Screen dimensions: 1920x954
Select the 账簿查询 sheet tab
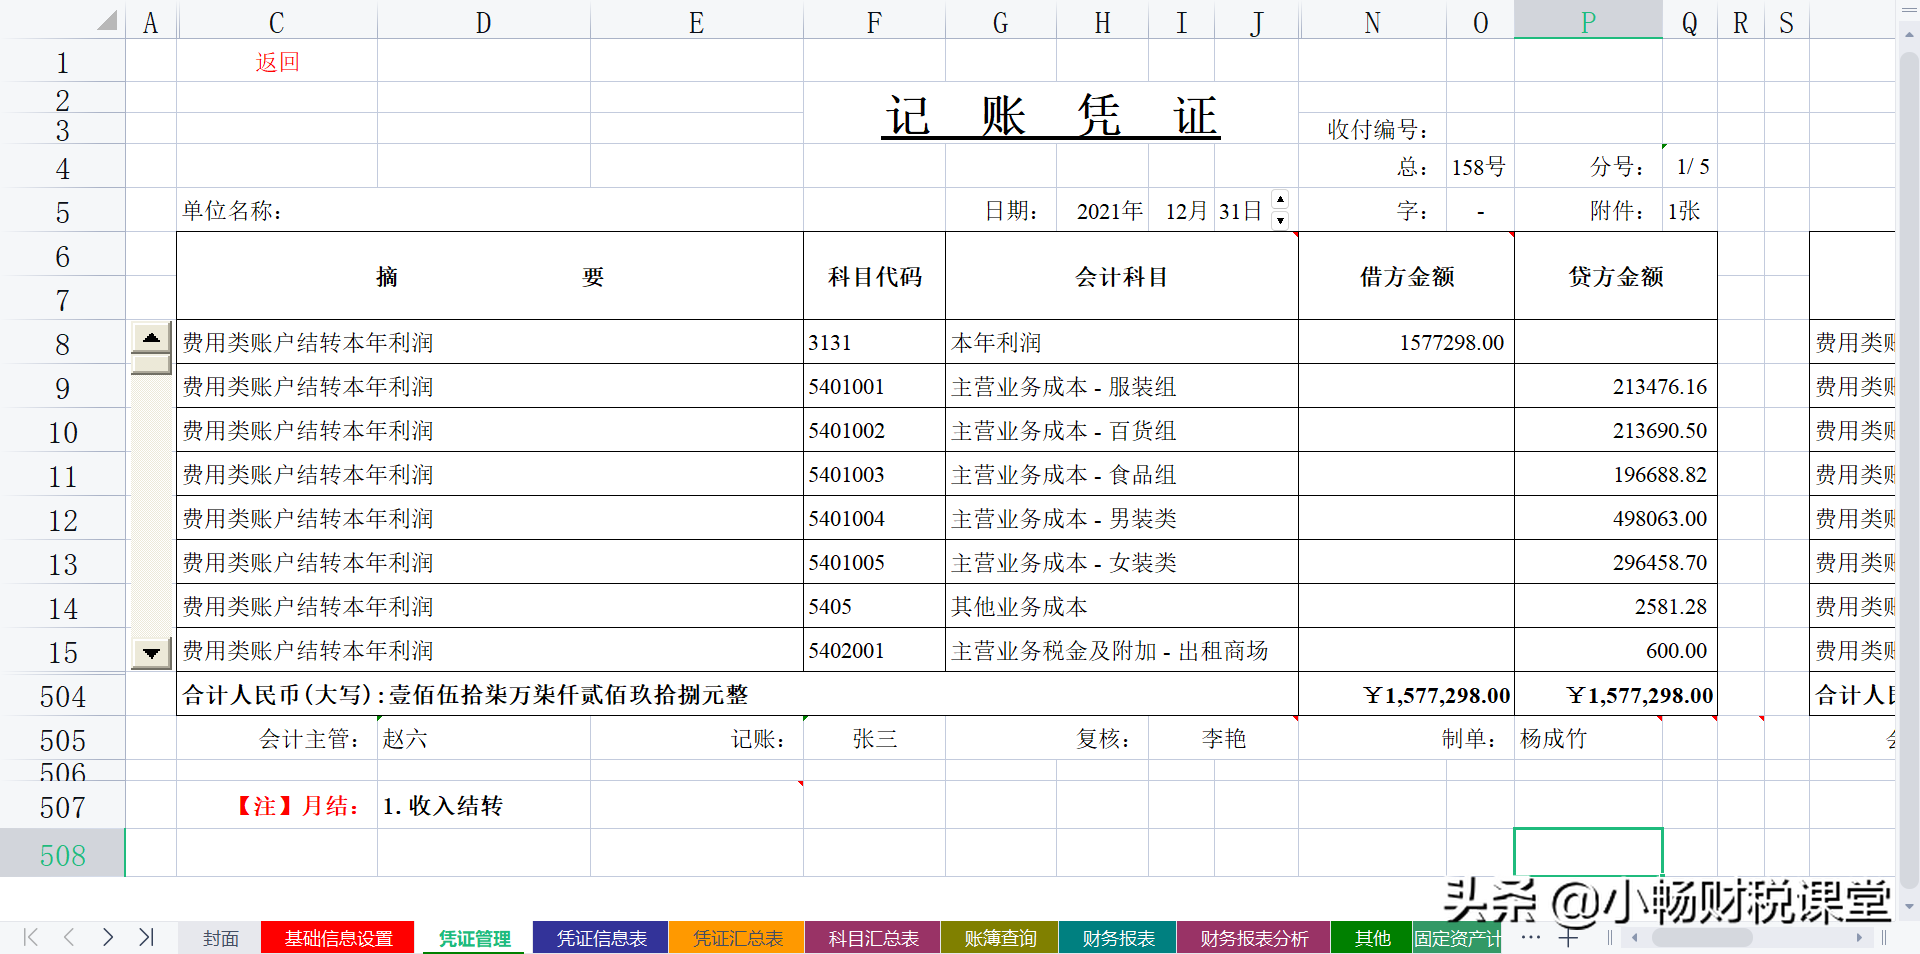coord(998,938)
